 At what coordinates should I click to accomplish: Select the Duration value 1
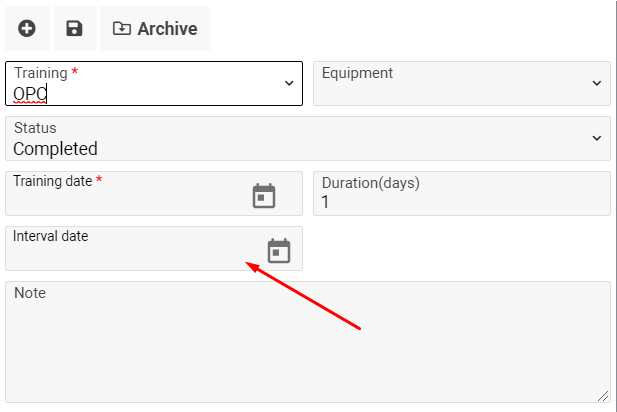(x=325, y=203)
